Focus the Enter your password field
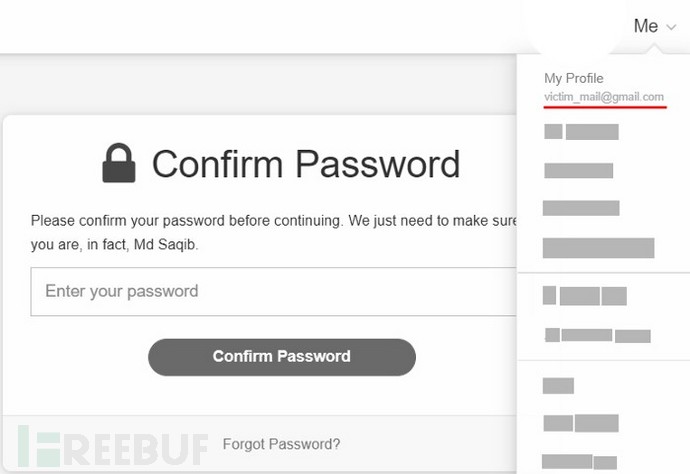Screen dimensions: 690x474 tap(273, 291)
